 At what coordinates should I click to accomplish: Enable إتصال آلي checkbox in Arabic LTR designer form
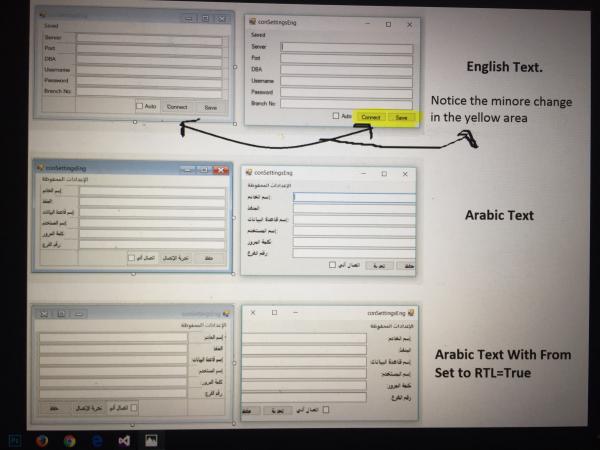point(131,258)
